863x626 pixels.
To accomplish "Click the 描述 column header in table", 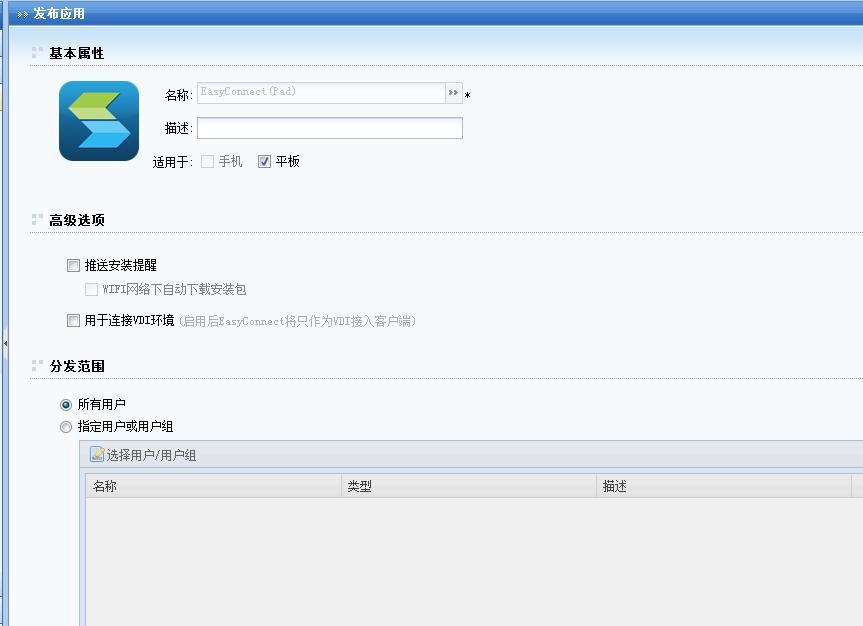I will pos(723,487).
